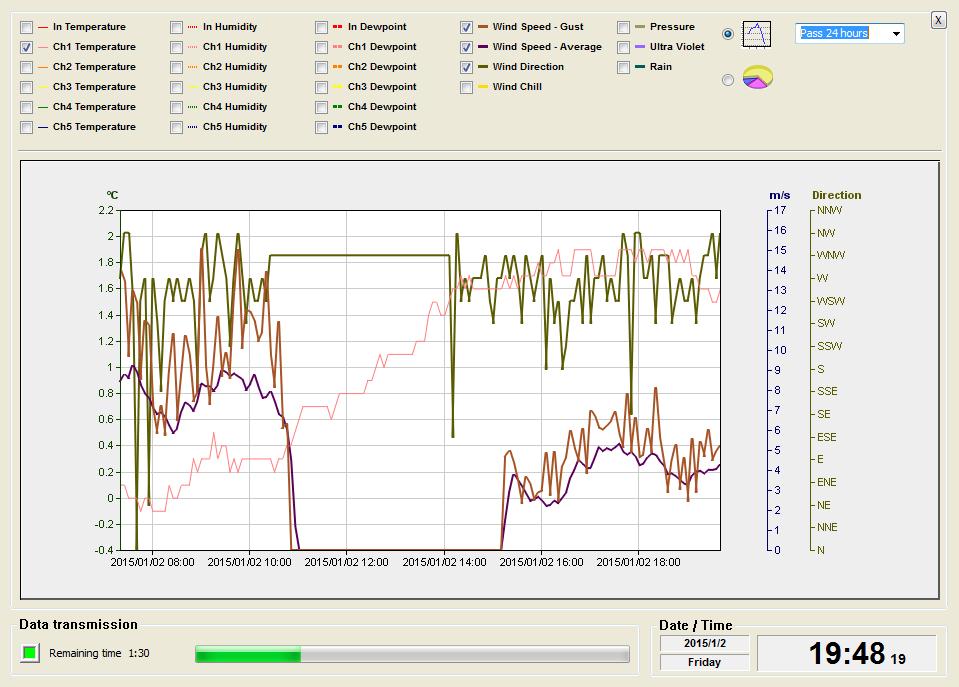Select the line graph radio button
This screenshot has width=959, height=687.
coord(728,34)
